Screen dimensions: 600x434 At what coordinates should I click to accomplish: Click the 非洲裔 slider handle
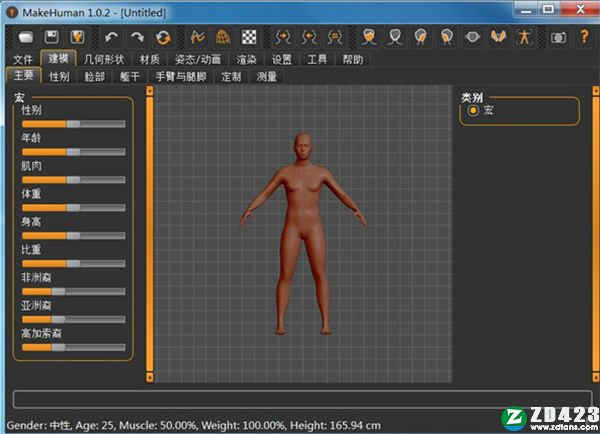(59, 292)
